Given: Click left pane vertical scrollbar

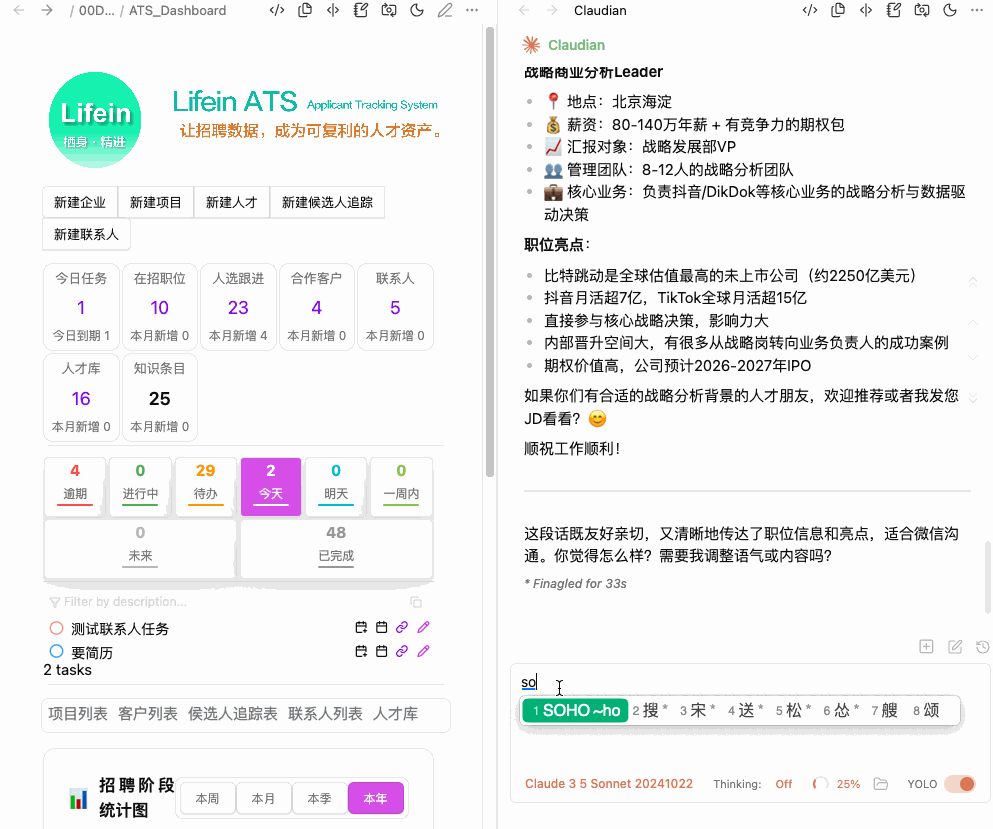Looking at the screenshot, I should pos(490,253).
